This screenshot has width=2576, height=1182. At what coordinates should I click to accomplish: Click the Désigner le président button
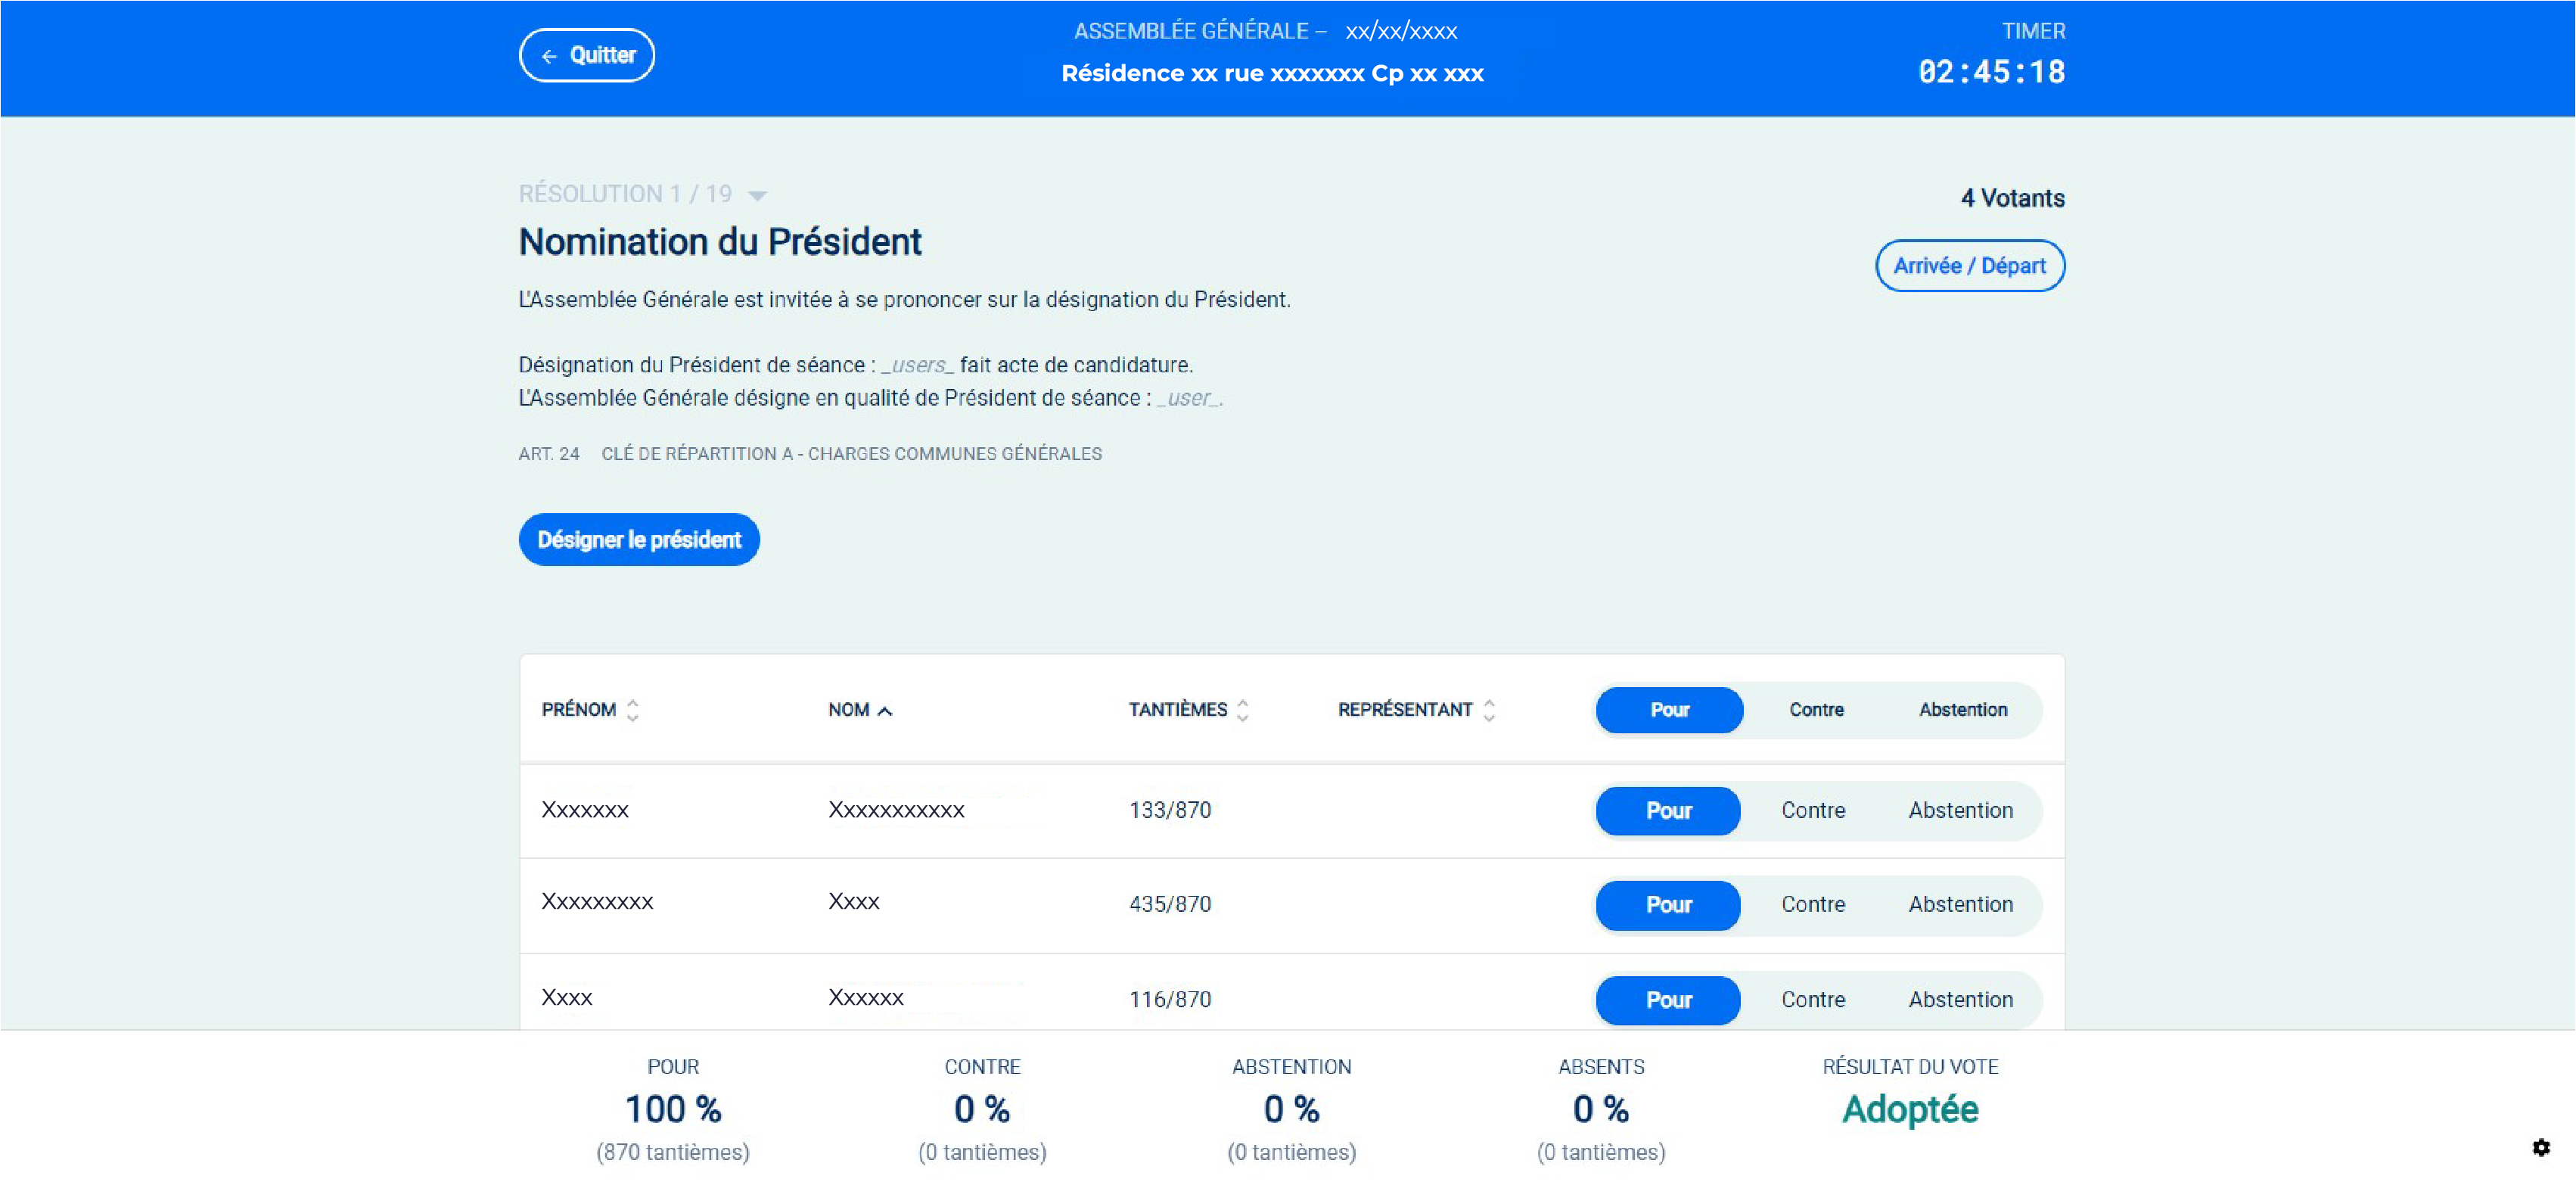[x=639, y=540]
